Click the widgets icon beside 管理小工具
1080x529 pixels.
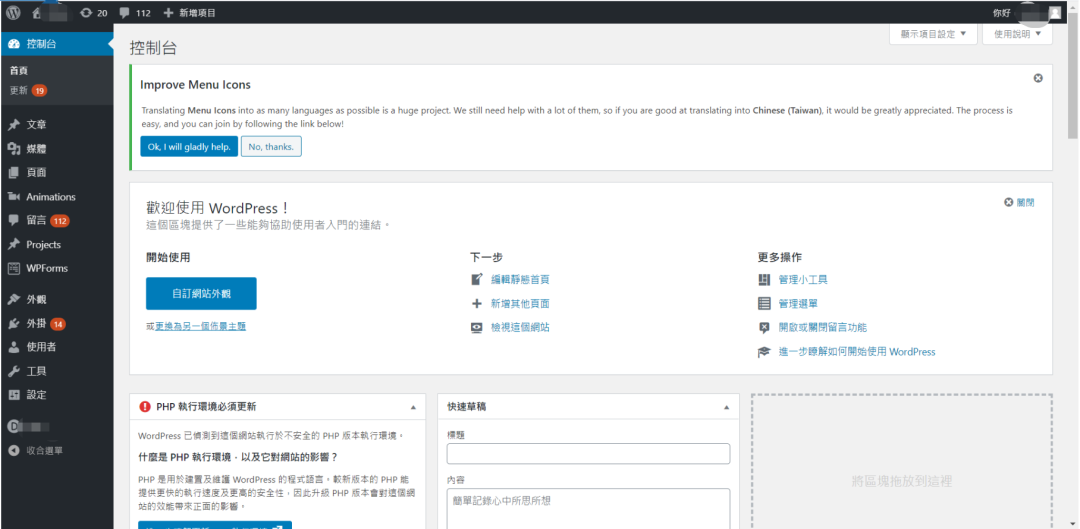tap(764, 280)
